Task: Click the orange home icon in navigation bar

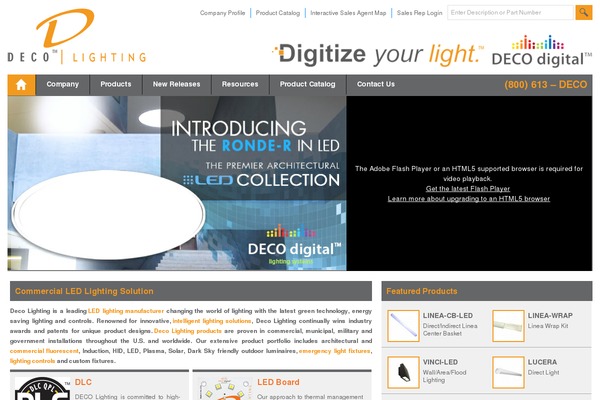Action: (21, 85)
